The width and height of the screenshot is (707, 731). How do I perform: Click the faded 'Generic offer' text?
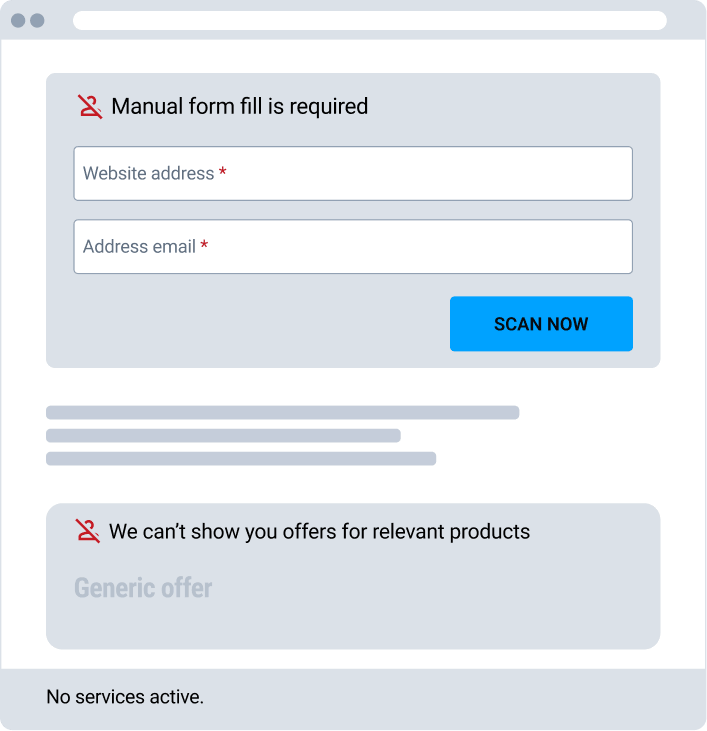point(143,587)
